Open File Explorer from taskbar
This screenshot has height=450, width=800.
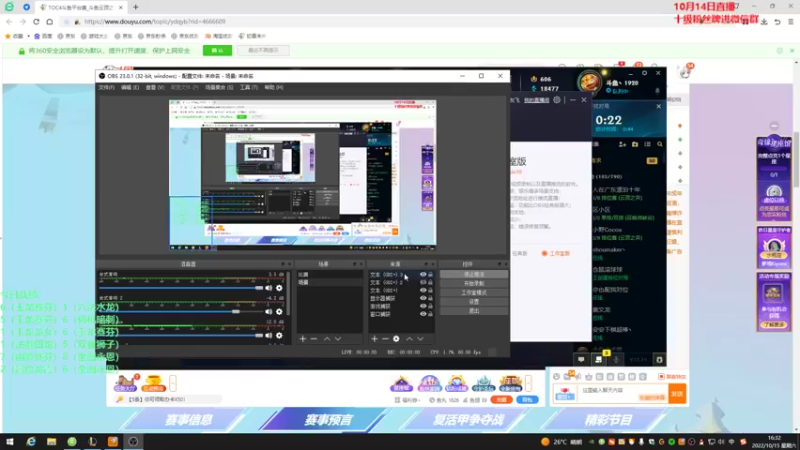51,442
